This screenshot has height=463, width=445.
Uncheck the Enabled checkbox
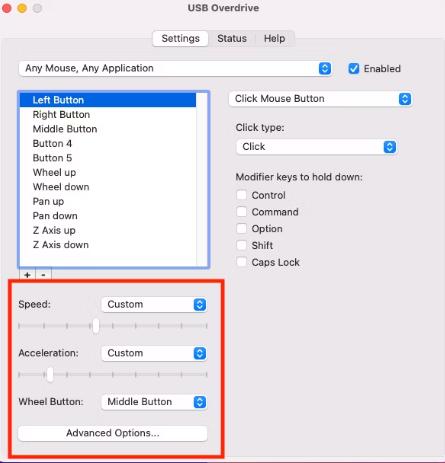tap(353, 69)
